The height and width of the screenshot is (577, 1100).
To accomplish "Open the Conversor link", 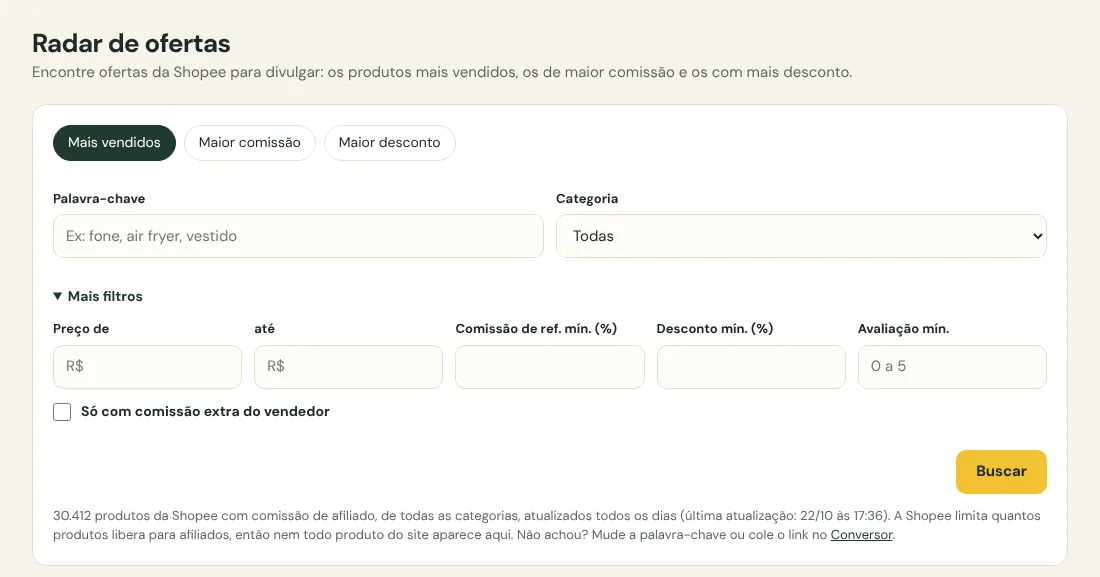I will point(861,535).
